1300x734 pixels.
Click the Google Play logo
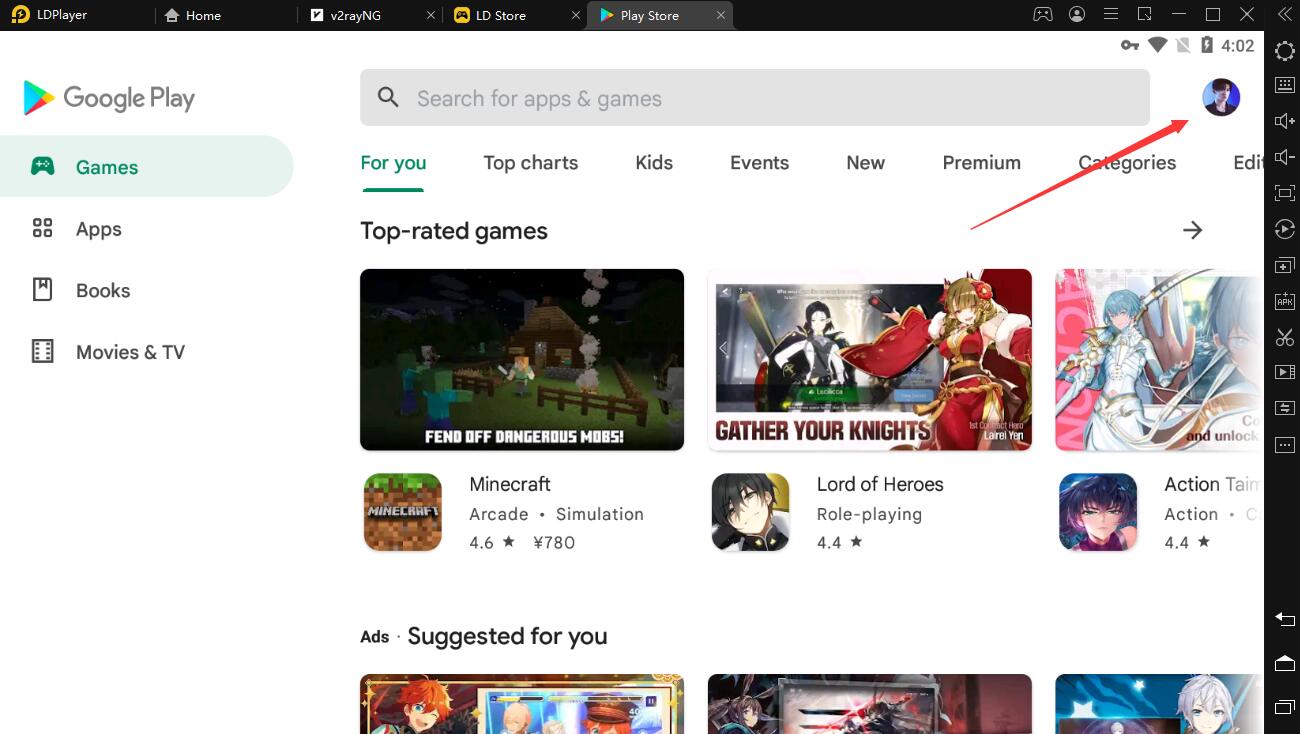[109, 98]
